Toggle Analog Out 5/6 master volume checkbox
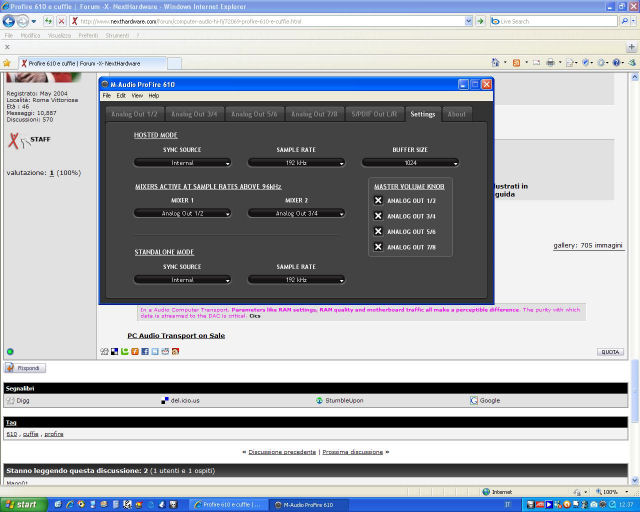 pos(378,232)
